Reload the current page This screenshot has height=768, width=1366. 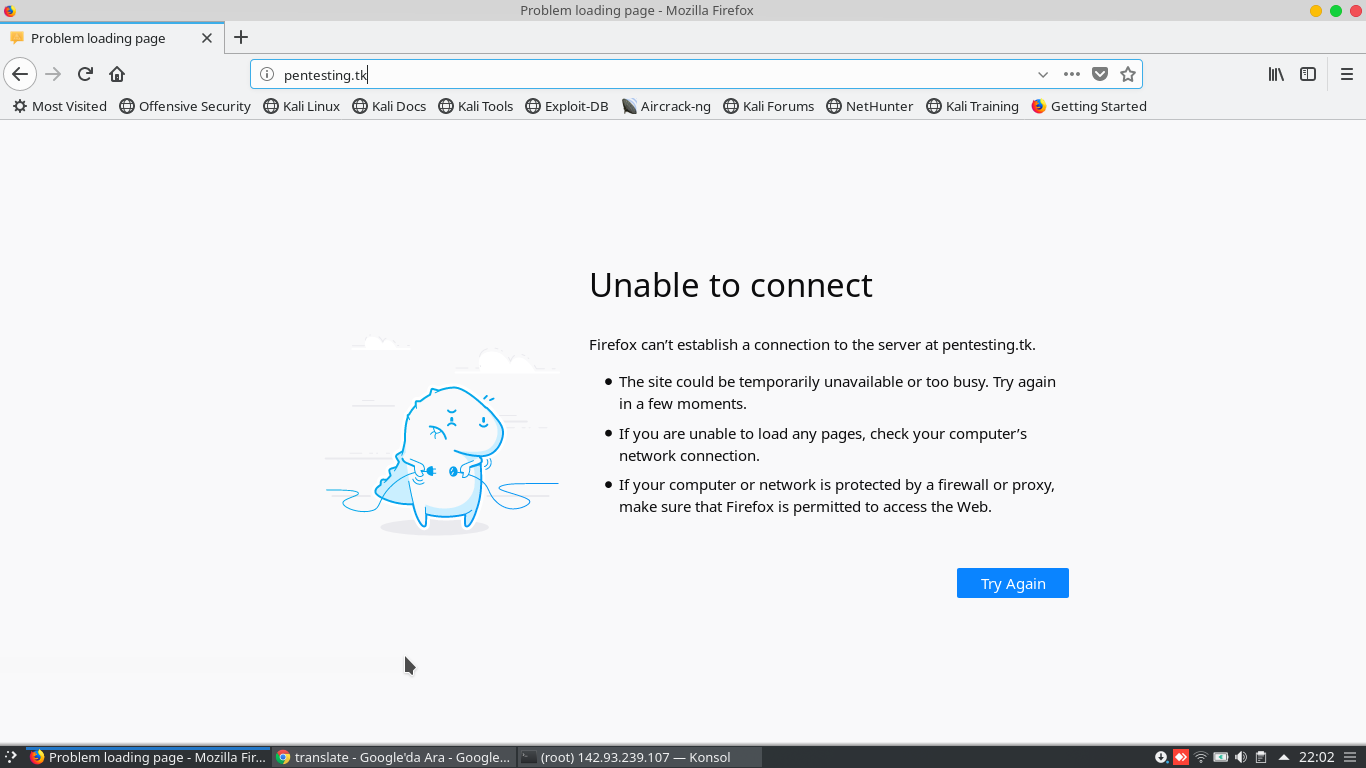[85, 74]
